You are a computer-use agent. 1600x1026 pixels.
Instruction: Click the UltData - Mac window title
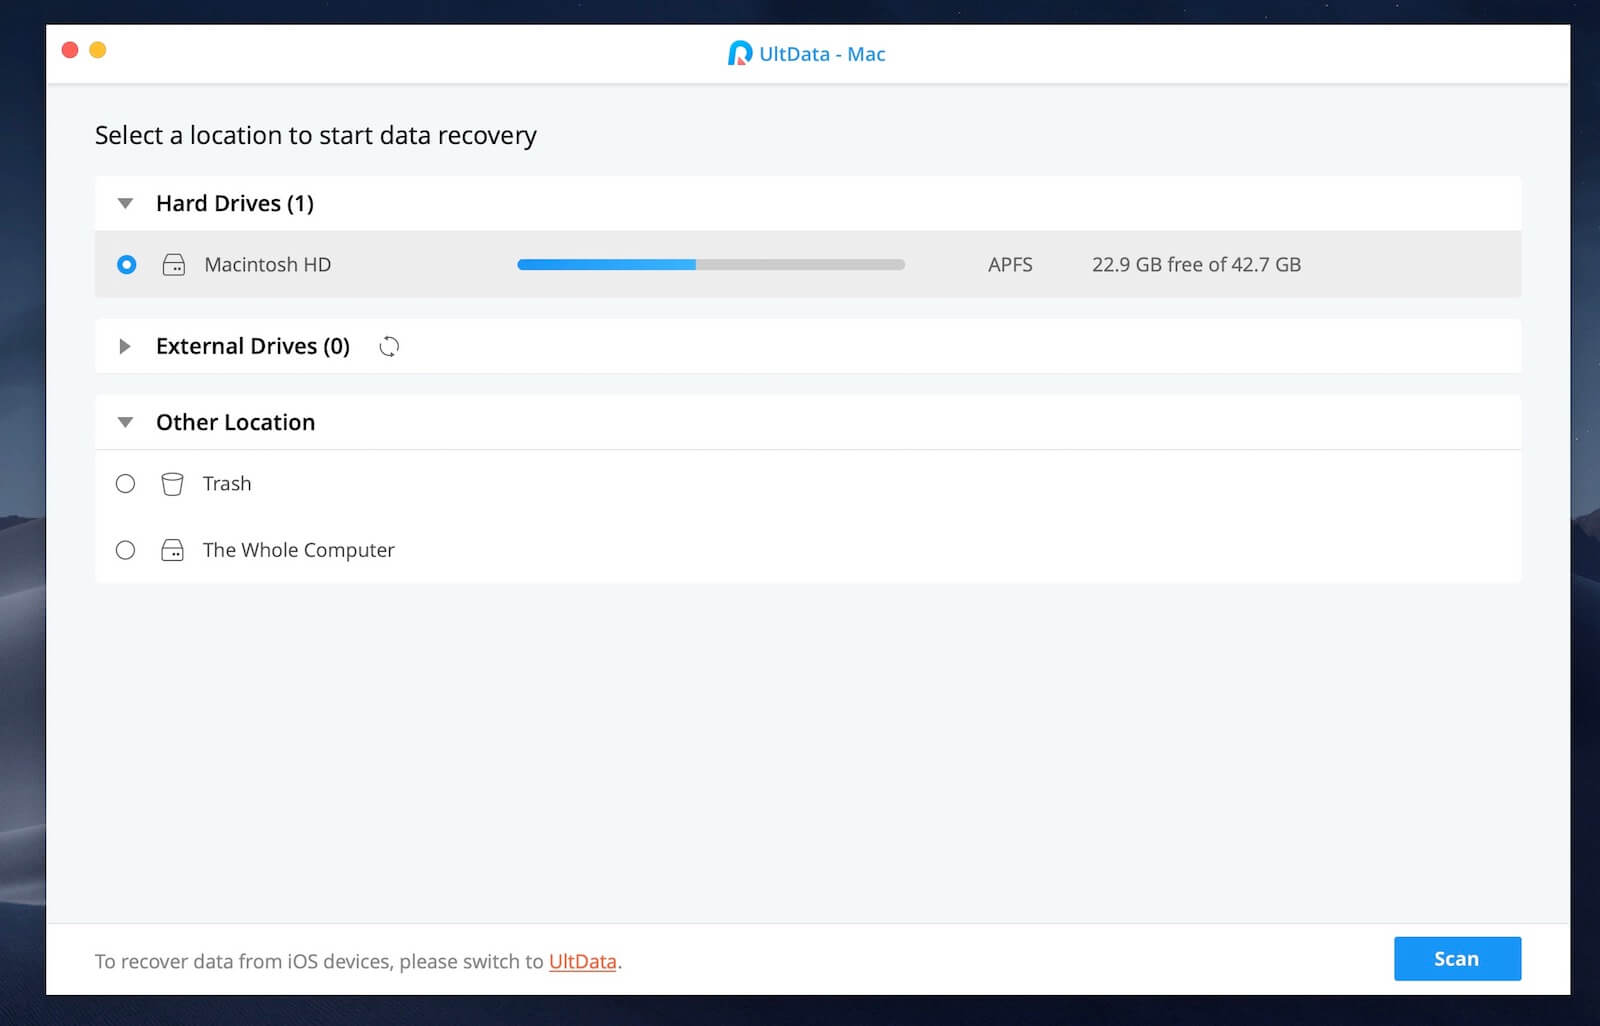pyautogui.click(x=822, y=54)
